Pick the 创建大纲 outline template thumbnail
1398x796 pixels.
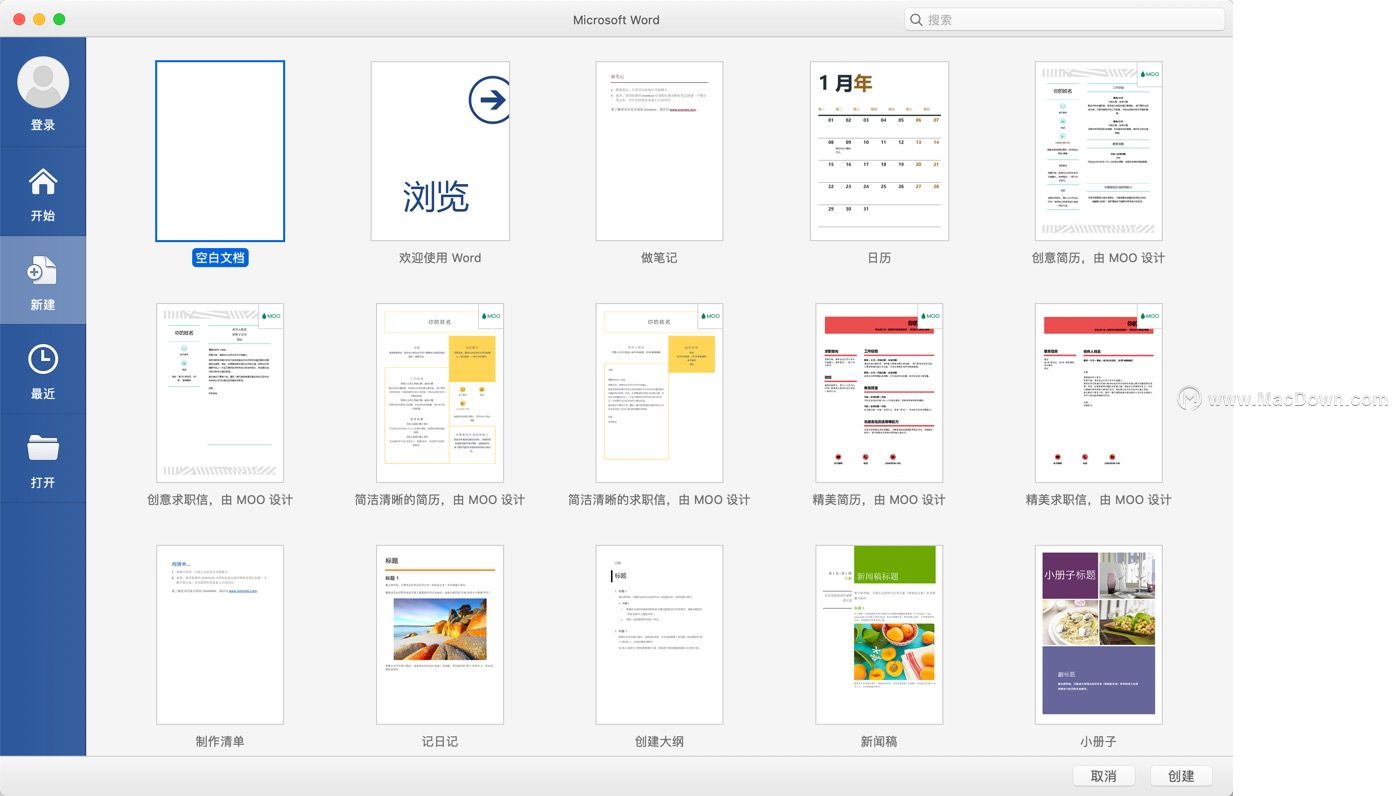click(659, 635)
